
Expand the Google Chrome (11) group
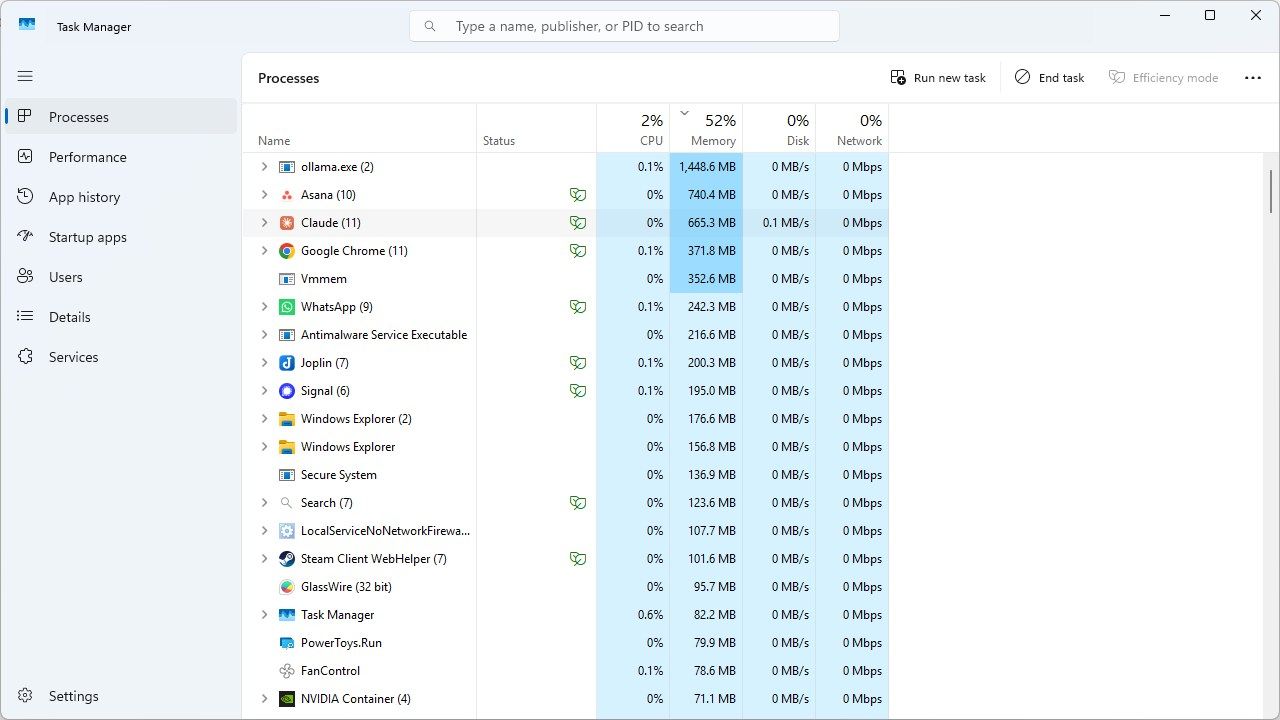(264, 251)
